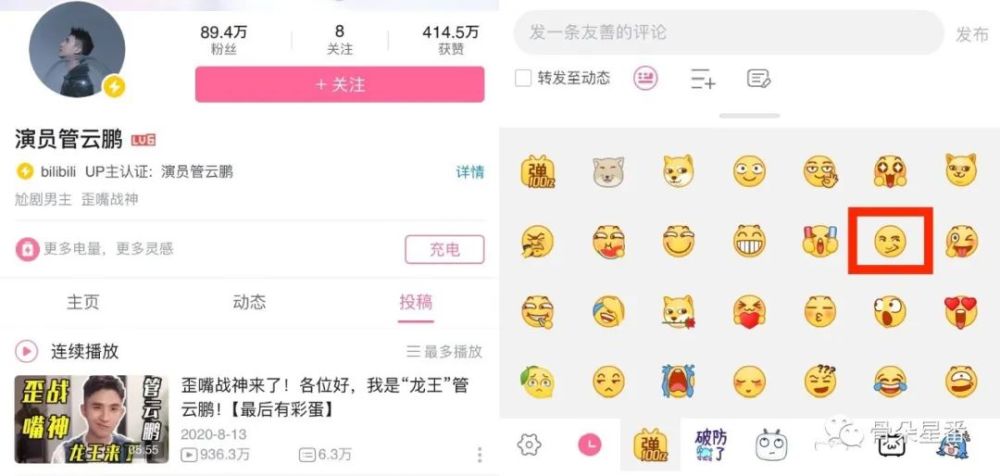Open the emoji panel settings gear
This screenshot has height=476, width=1000.
[529, 443]
